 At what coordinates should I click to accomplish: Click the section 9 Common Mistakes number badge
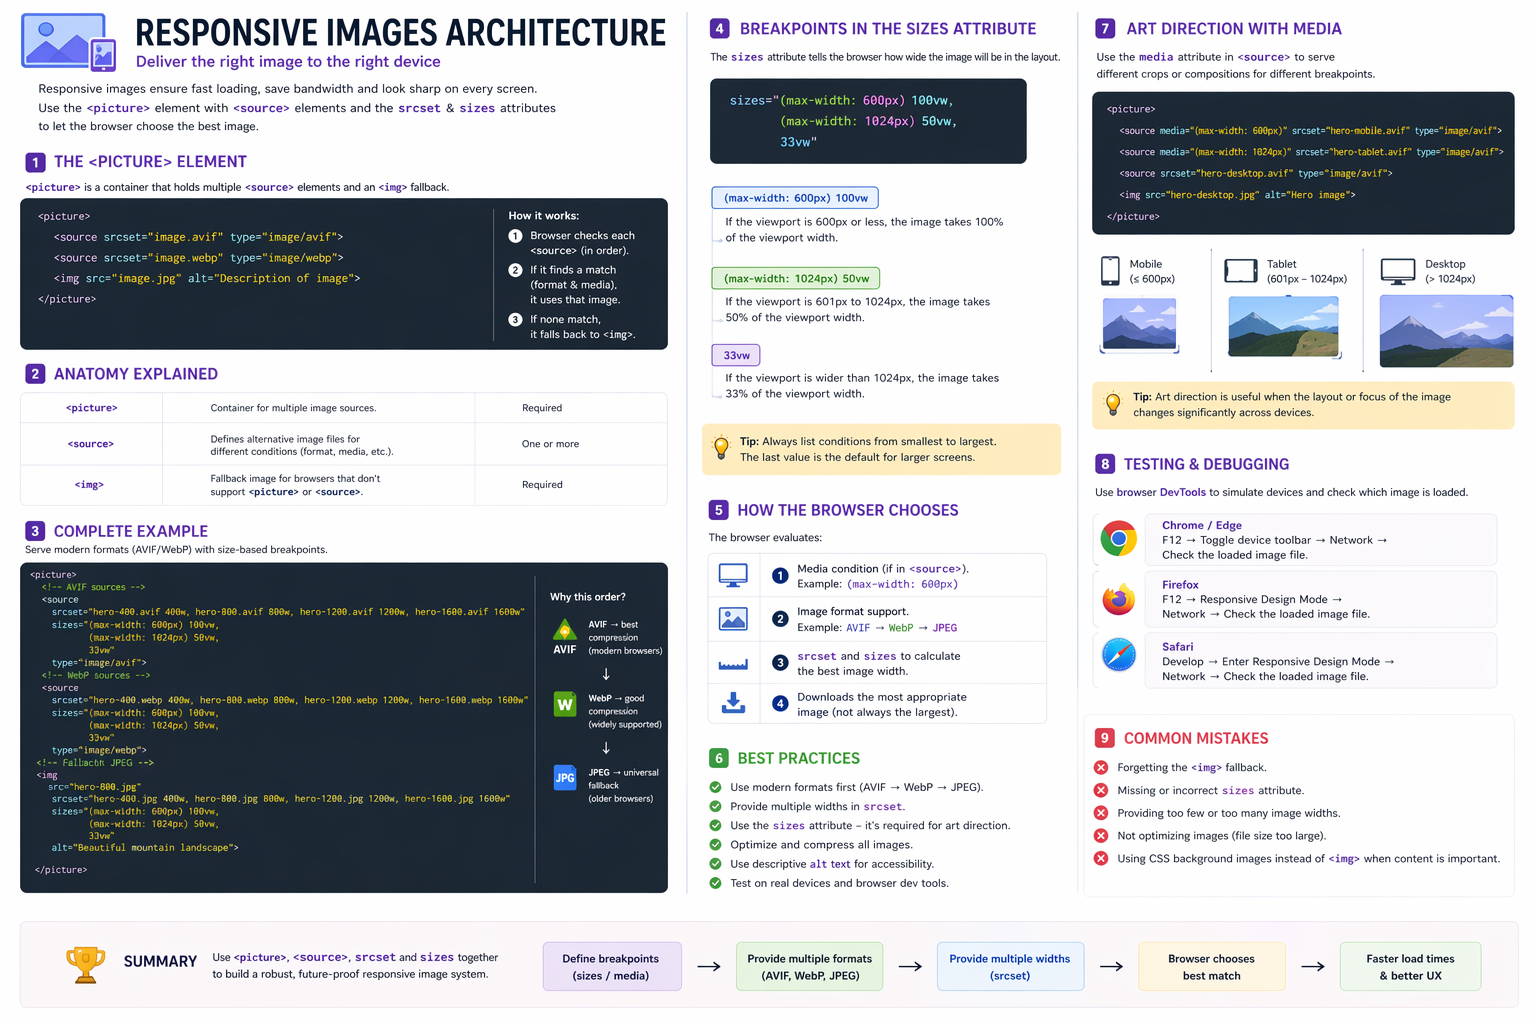click(1104, 738)
